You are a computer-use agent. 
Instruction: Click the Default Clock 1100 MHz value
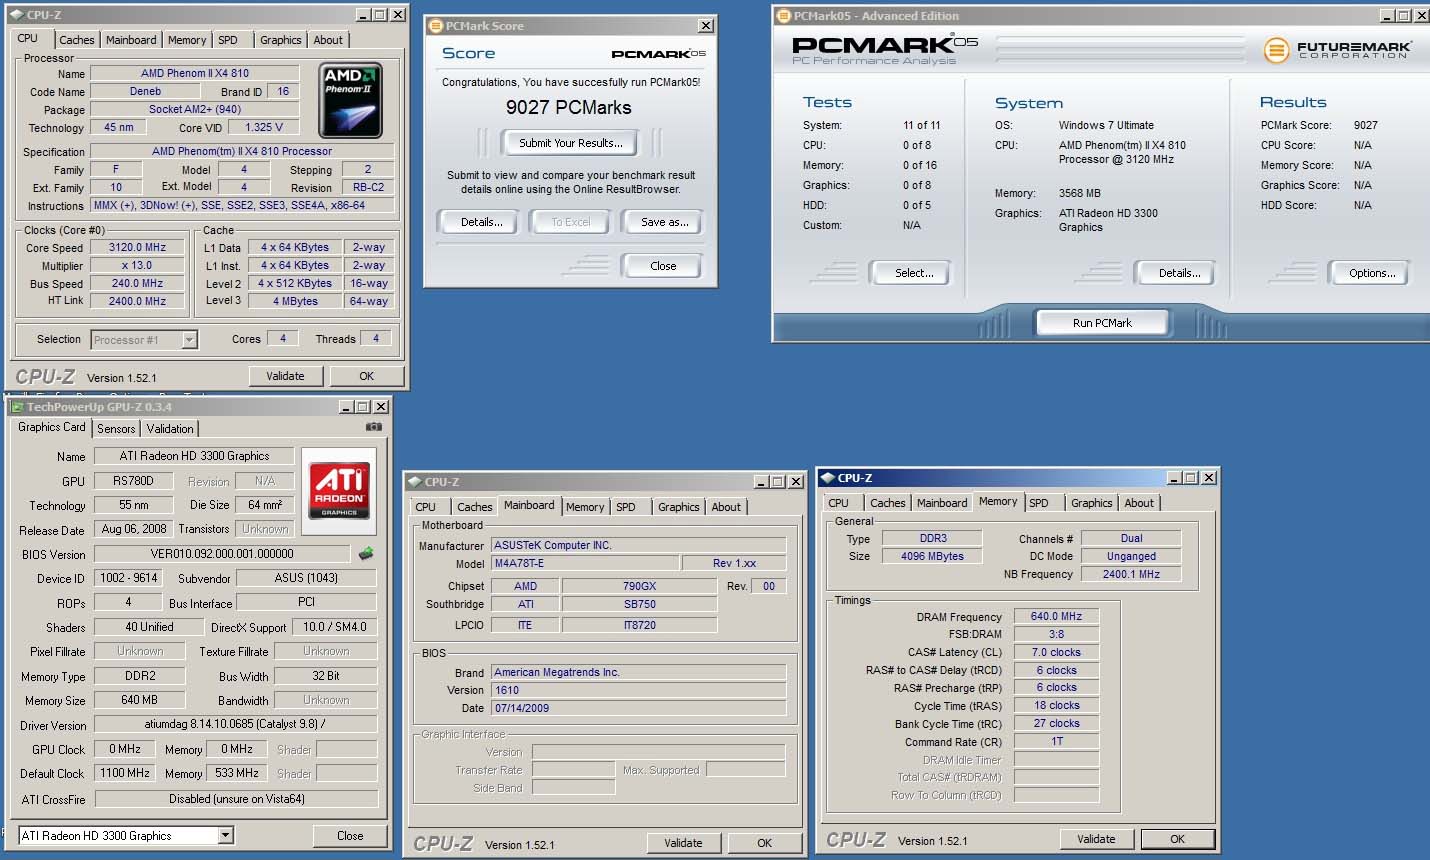coord(125,773)
